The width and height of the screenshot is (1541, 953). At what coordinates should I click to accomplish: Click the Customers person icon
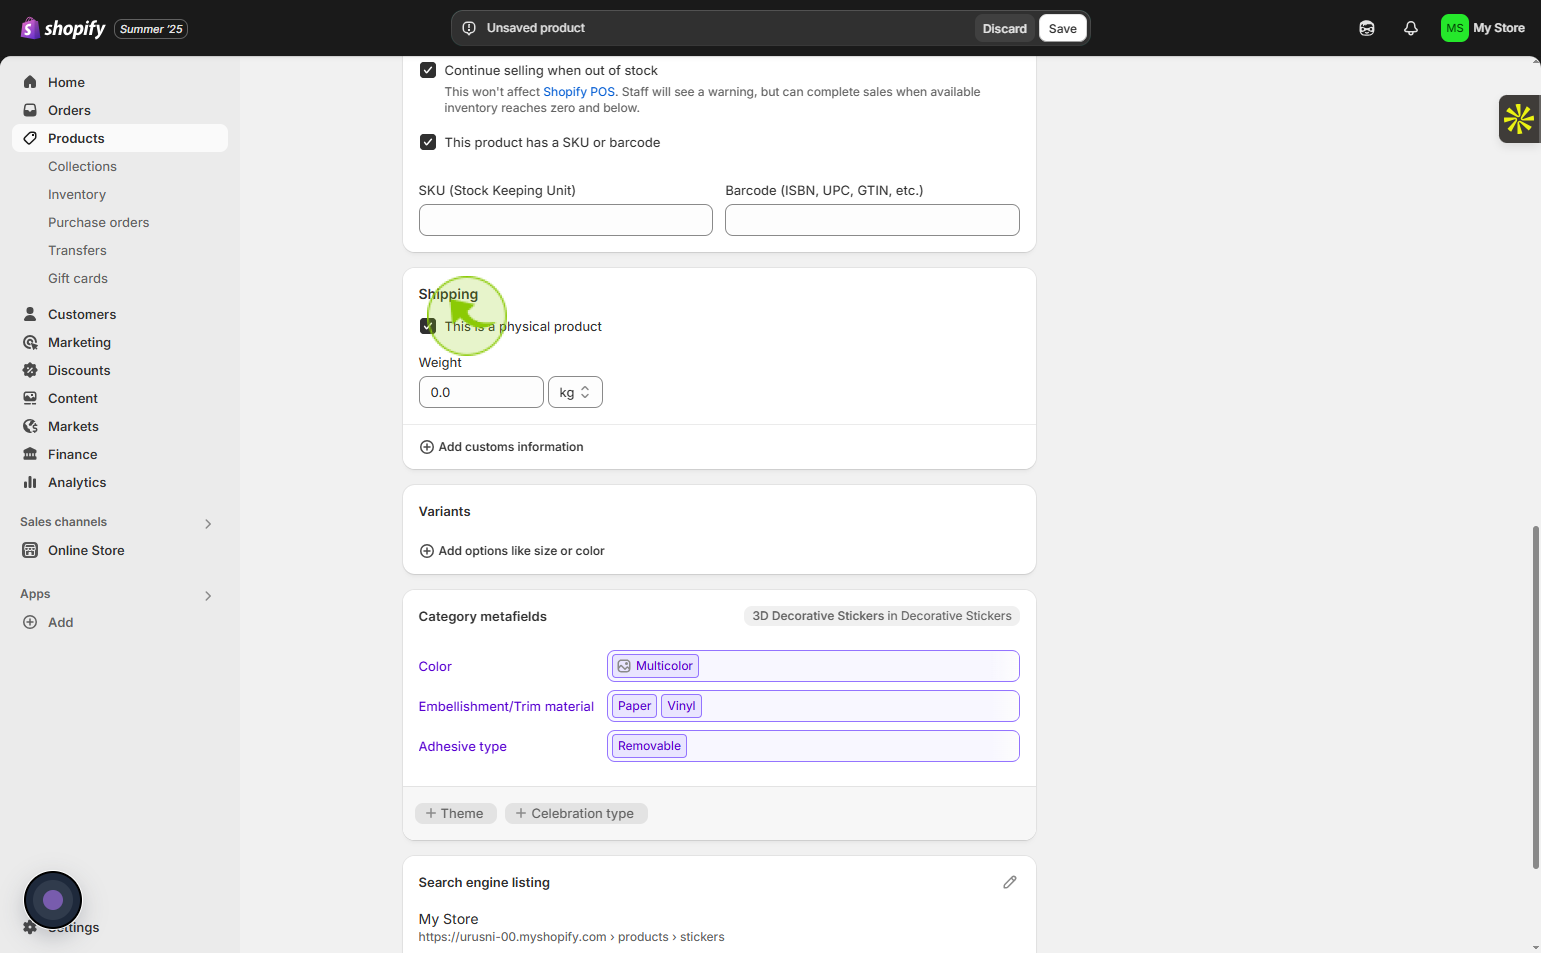point(30,314)
